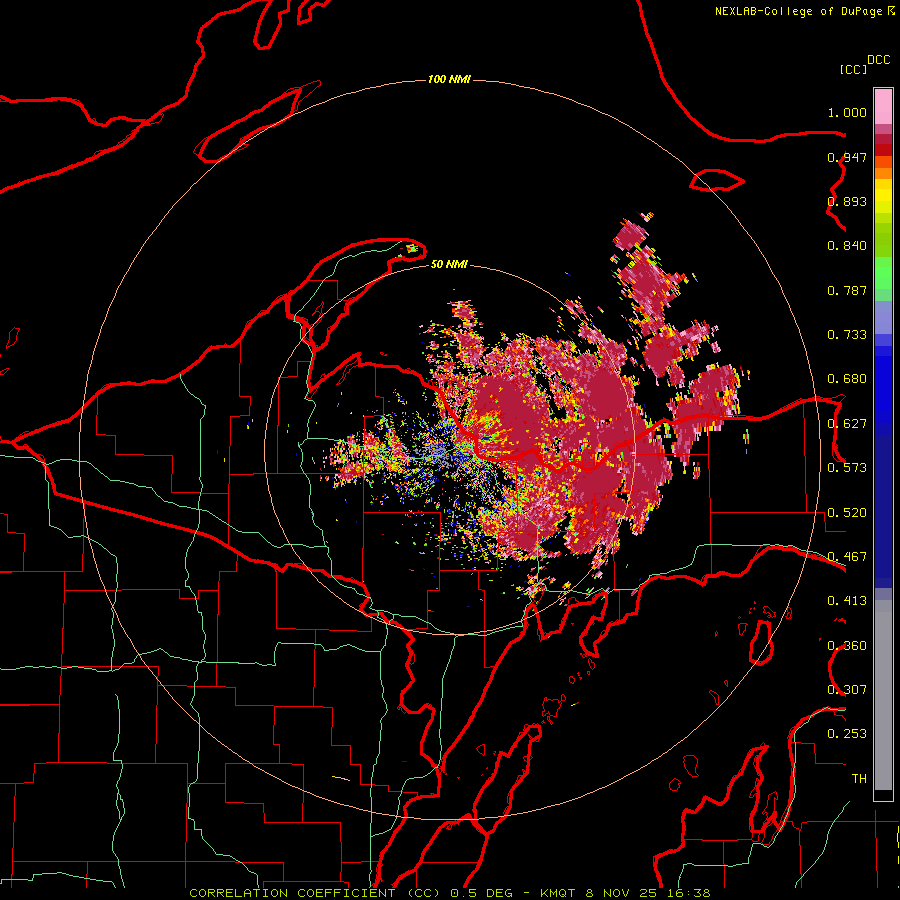The image size is (900, 900).
Task: Click the 0.893 value on the color scale
Action: [x=847, y=201]
